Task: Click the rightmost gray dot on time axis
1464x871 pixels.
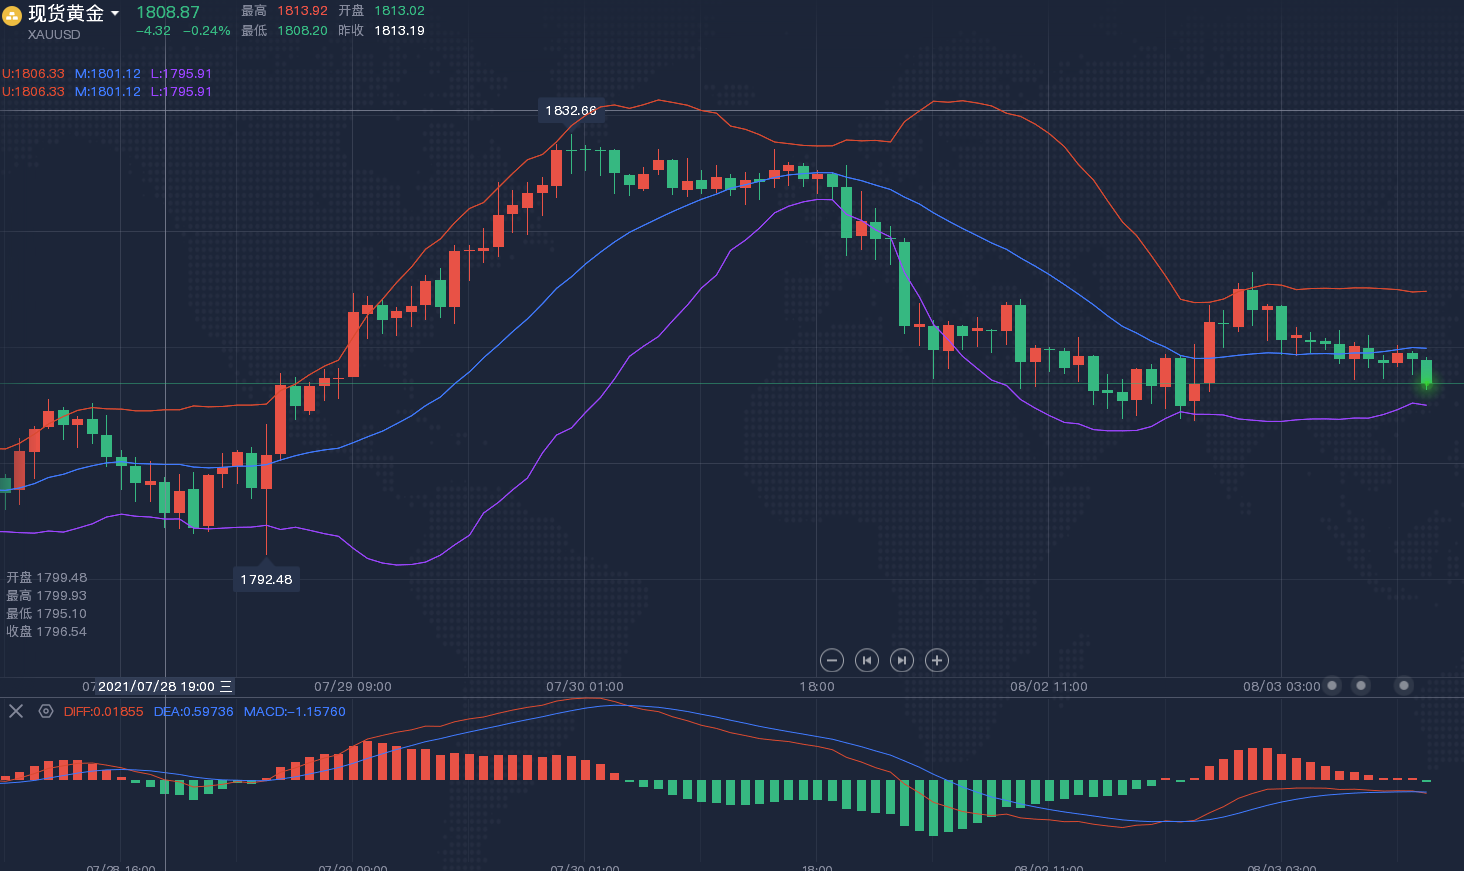Action: click(1404, 686)
